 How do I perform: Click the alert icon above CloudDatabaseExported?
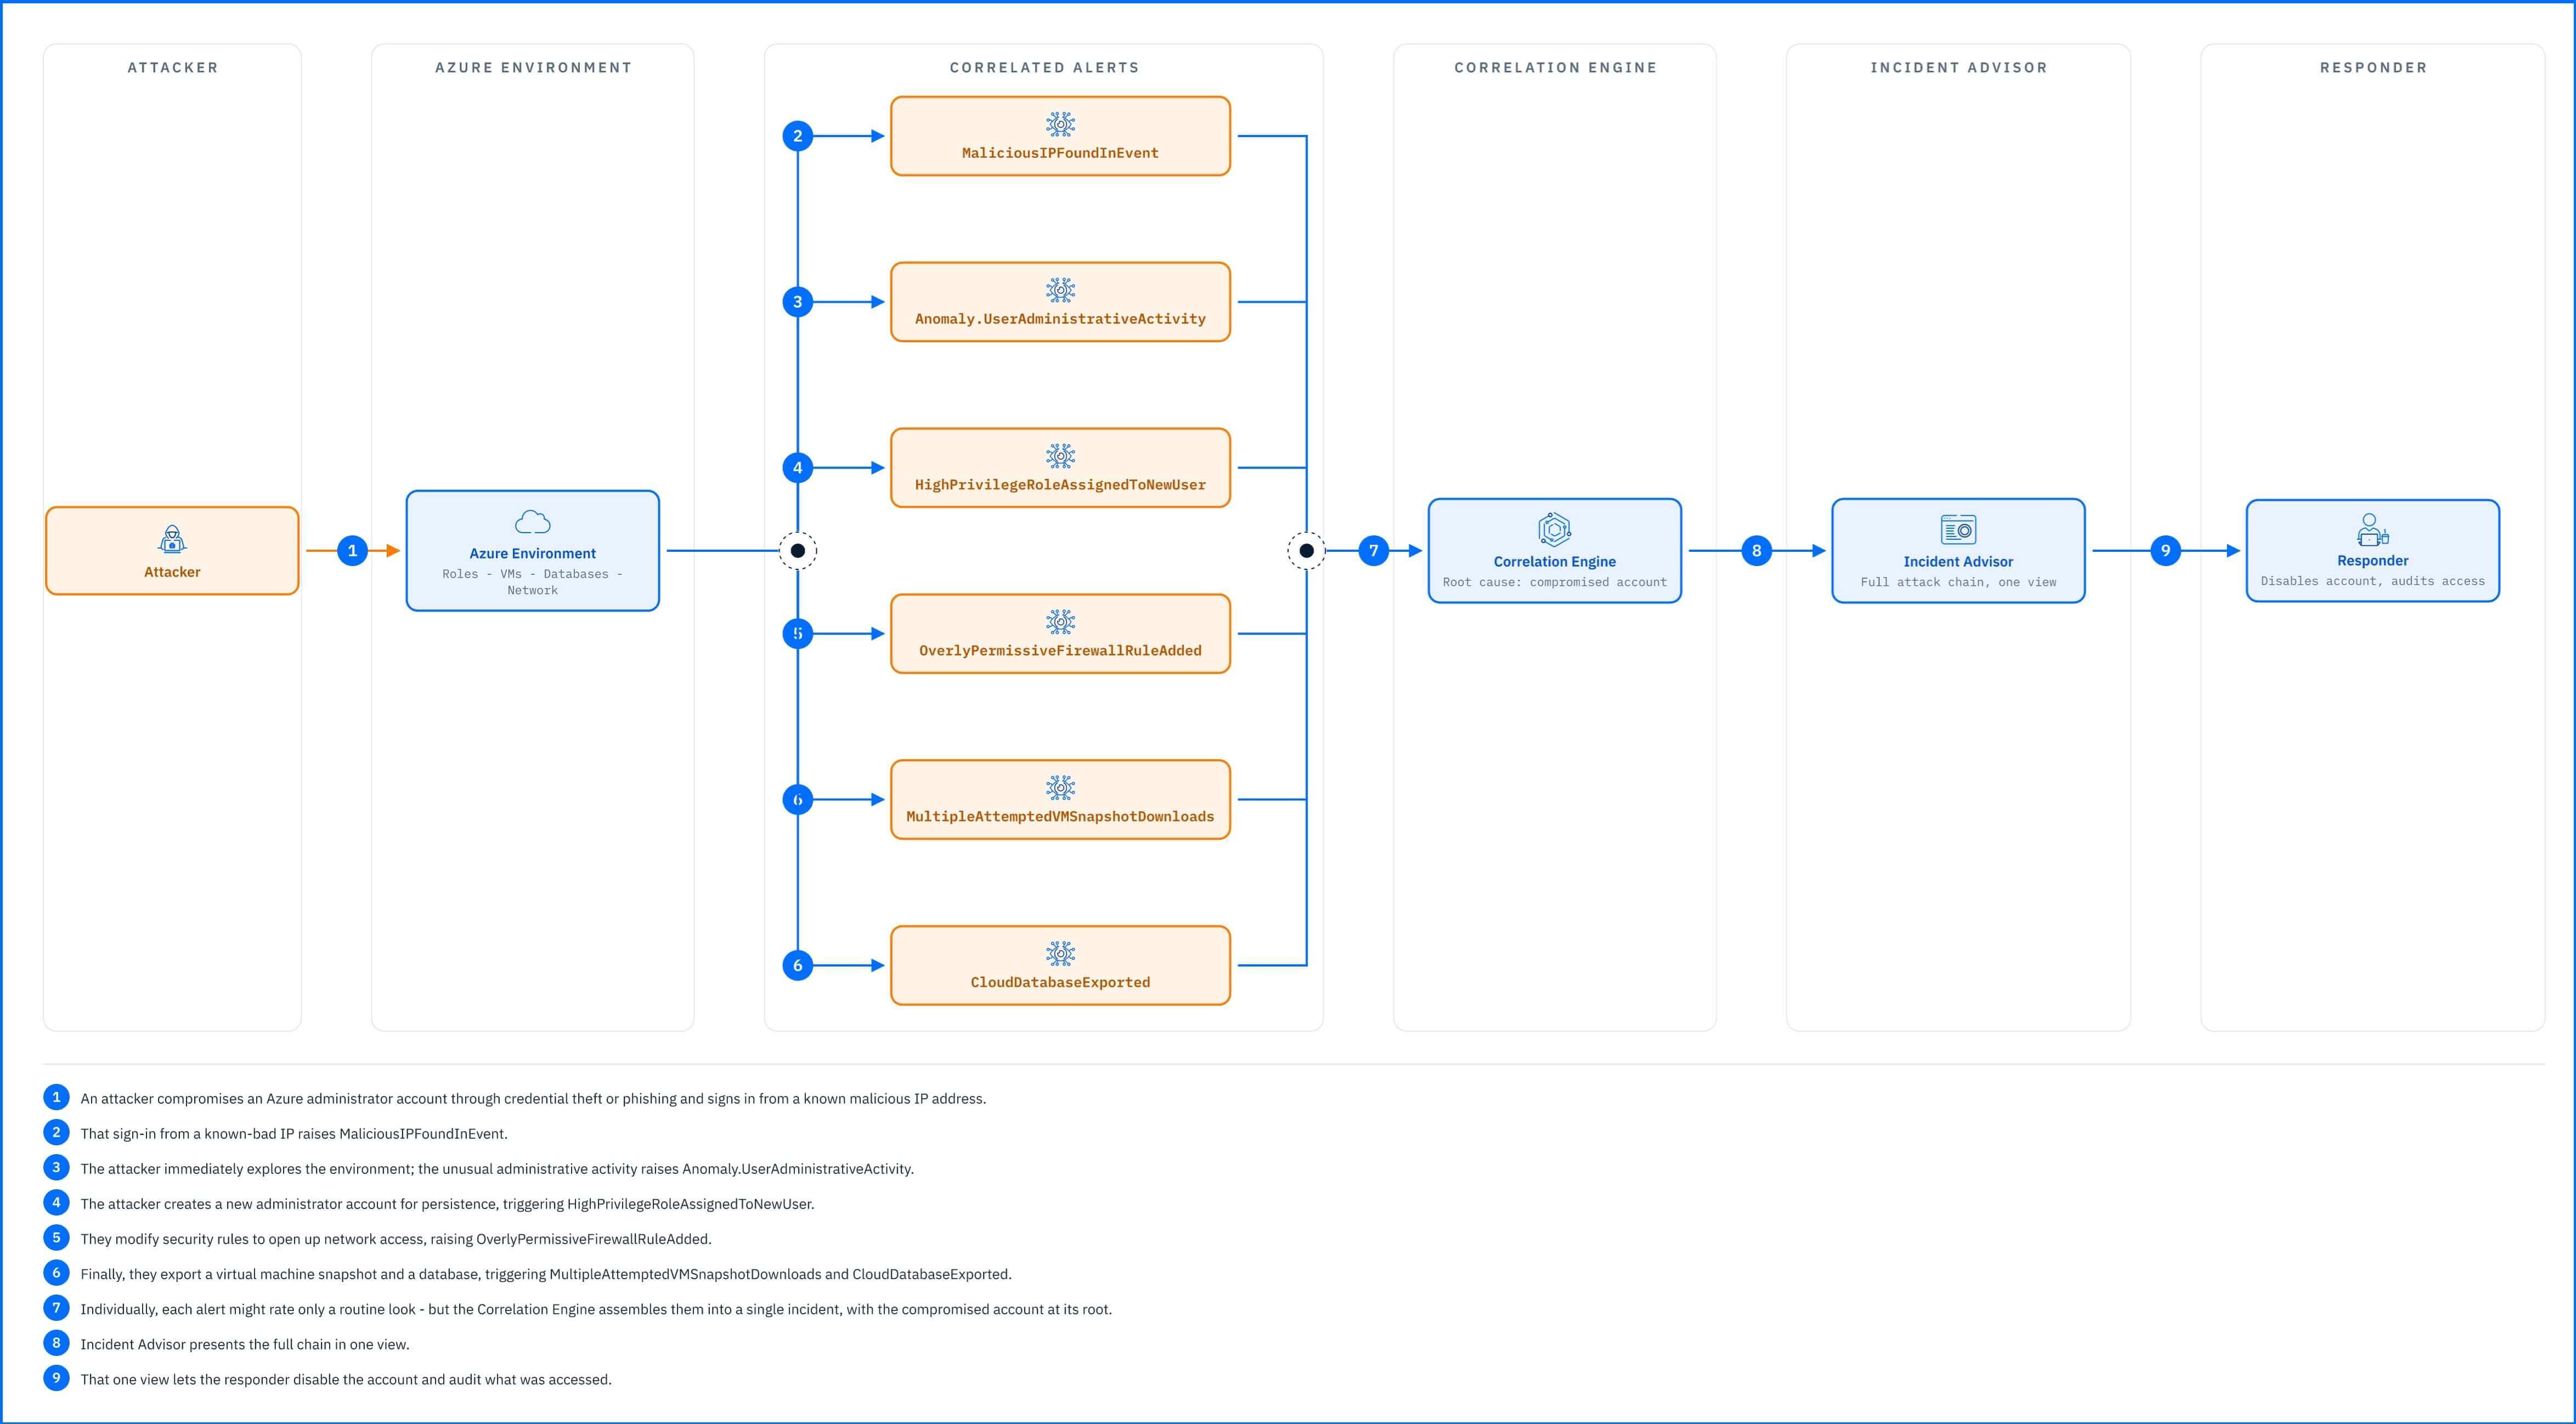[x=1060, y=954]
